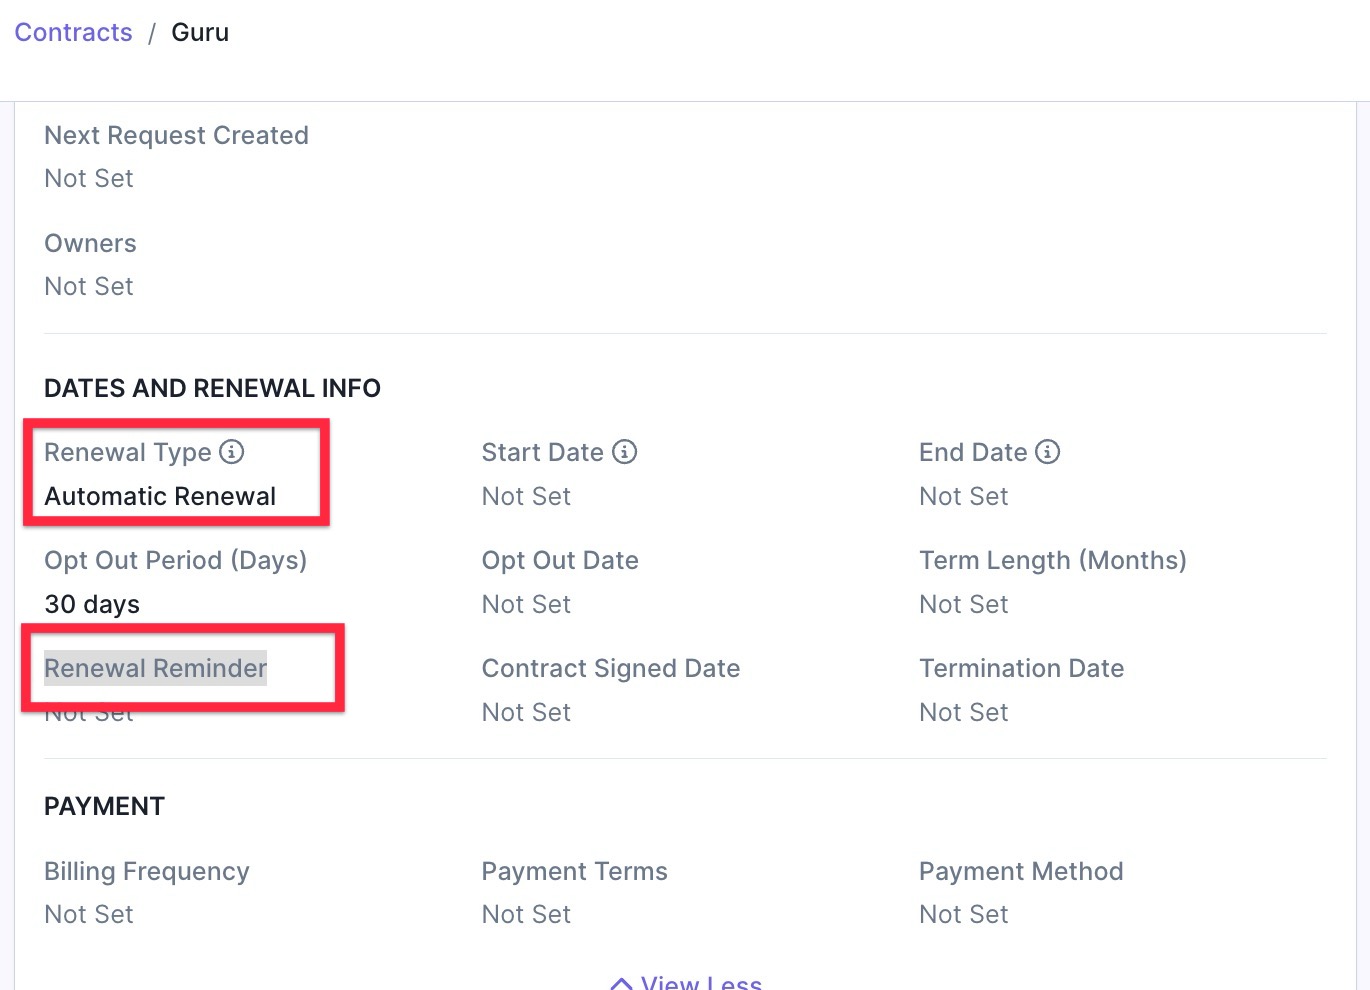Click Not Set under Contract Signed Date
Image resolution: width=1370 pixels, height=990 pixels.
(x=526, y=712)
